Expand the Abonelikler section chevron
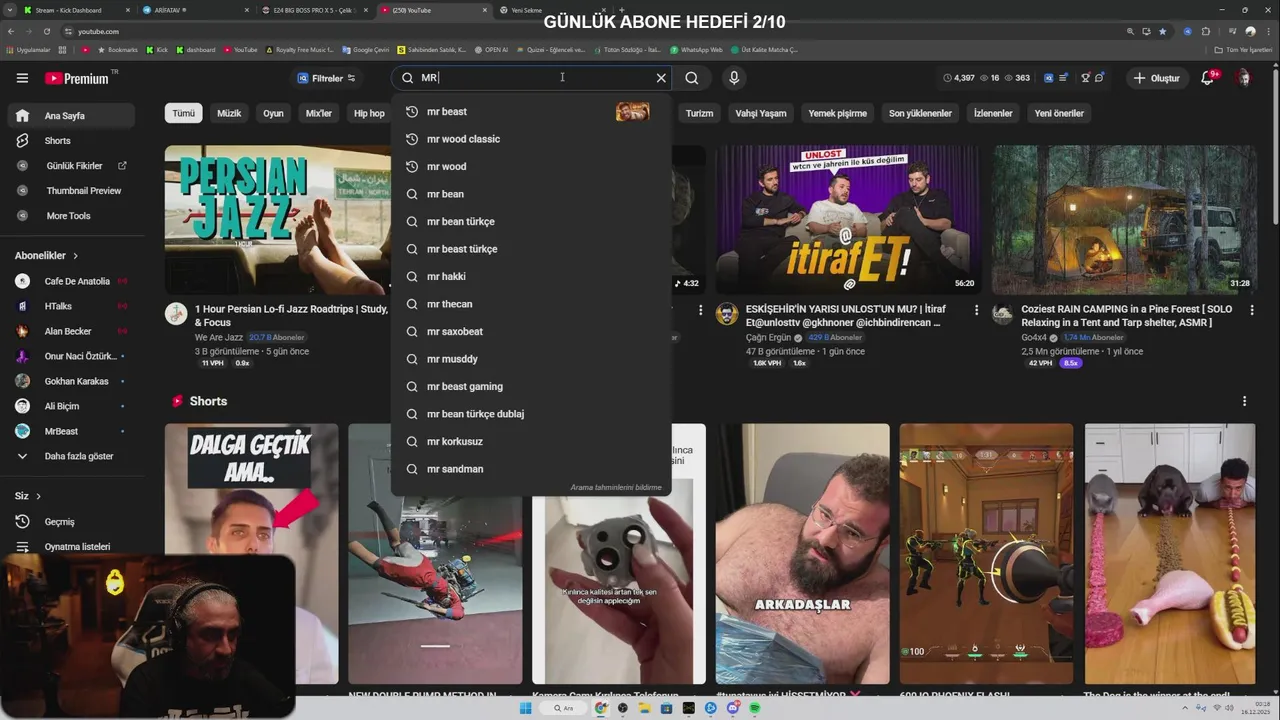 pos(75,256)
